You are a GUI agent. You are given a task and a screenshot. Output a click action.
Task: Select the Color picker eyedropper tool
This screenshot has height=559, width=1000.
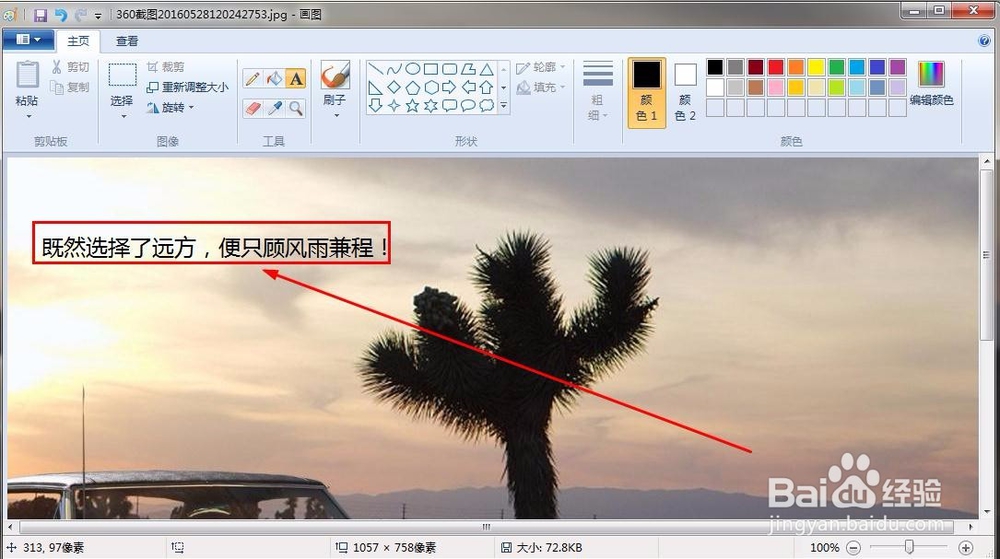coord(274,108)
